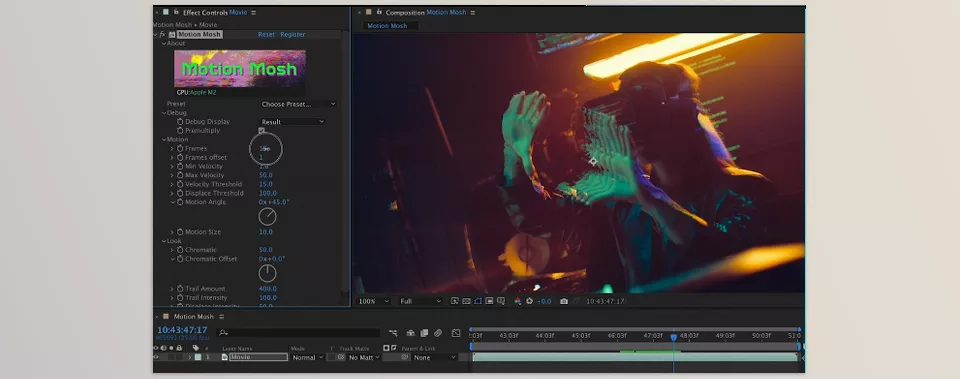Viewport: 960px width, 379px height.
Task: Click stopwatch icon for Motion Size
Action: point(180,232)
